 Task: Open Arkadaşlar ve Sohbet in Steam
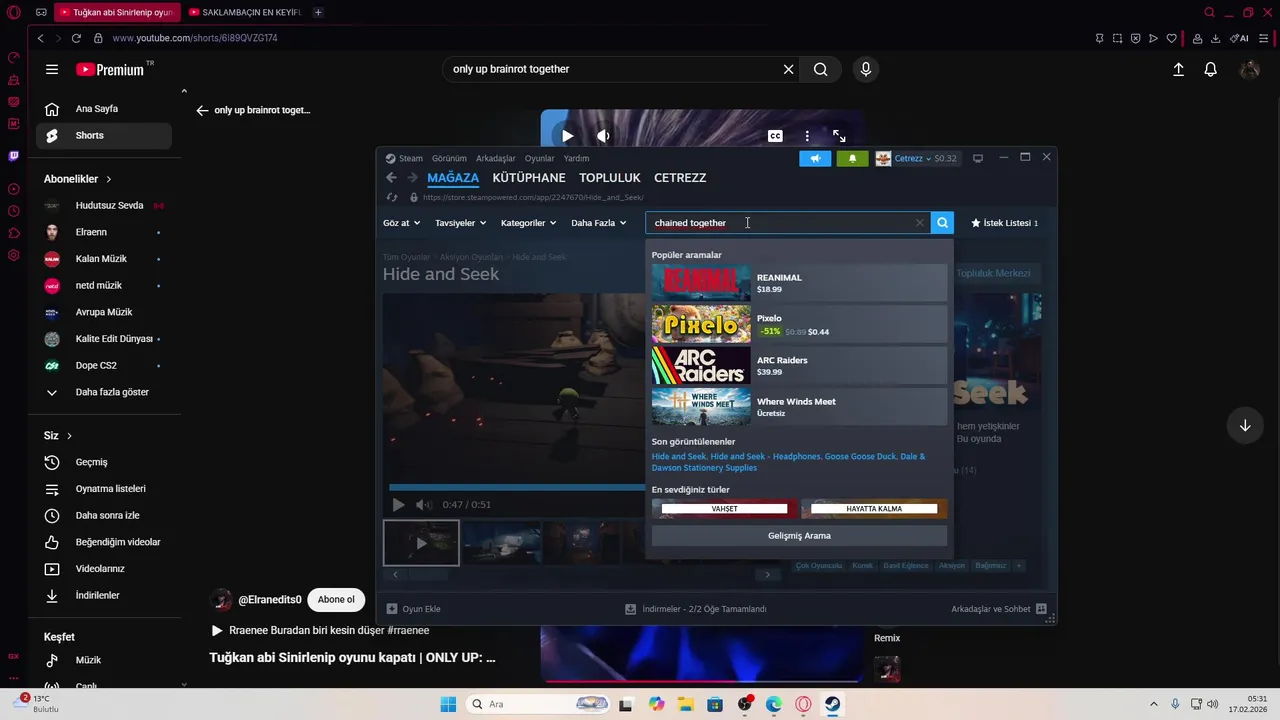[x=999, y=609]
